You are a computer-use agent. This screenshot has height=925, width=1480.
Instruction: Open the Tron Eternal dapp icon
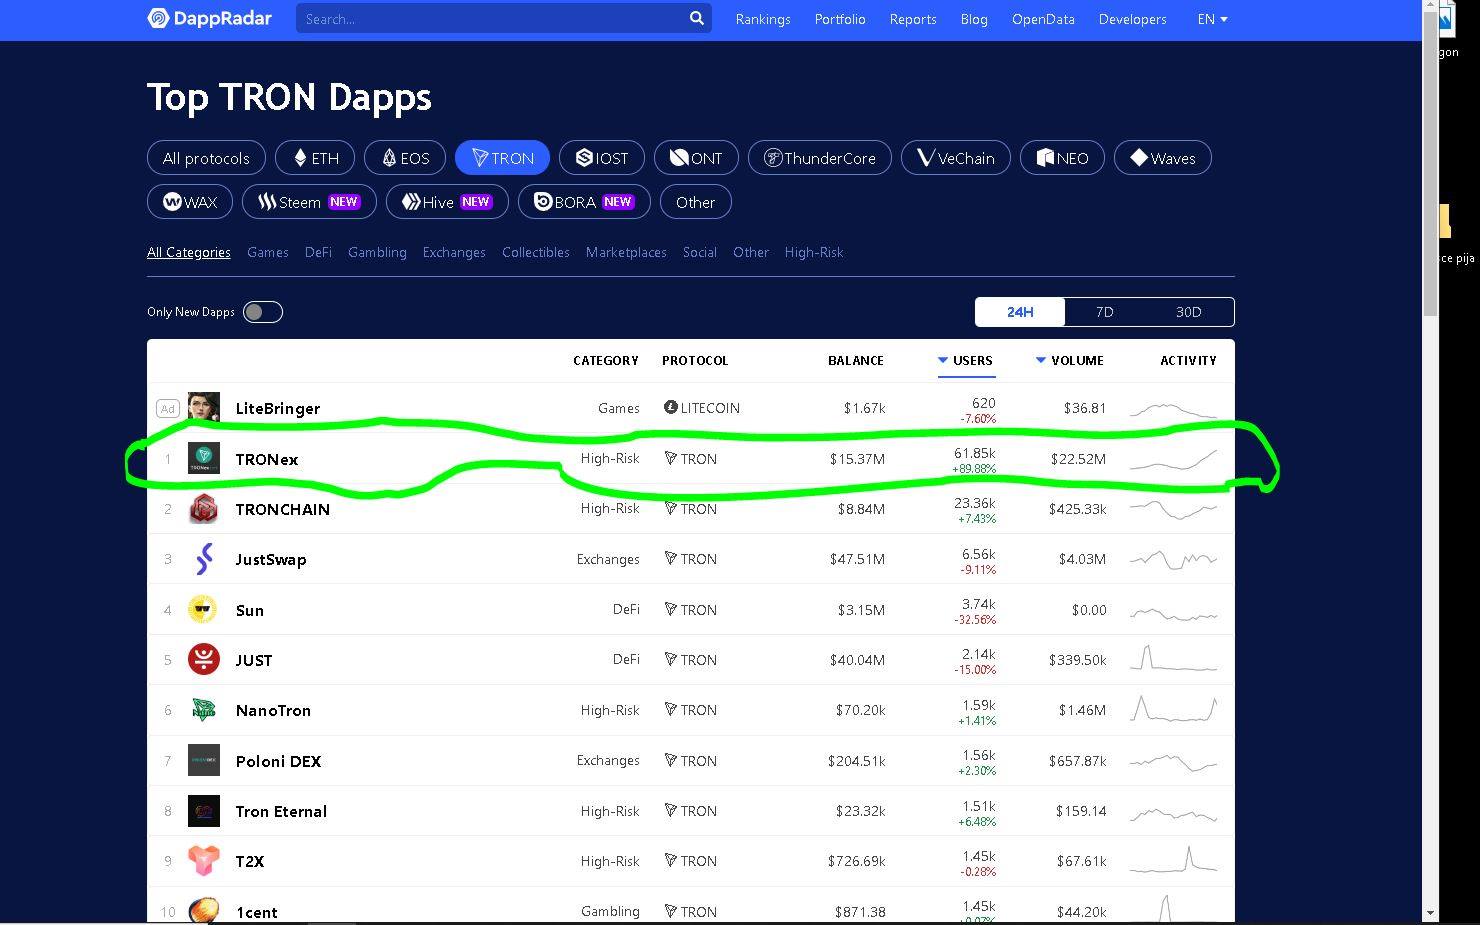[204, 811]
